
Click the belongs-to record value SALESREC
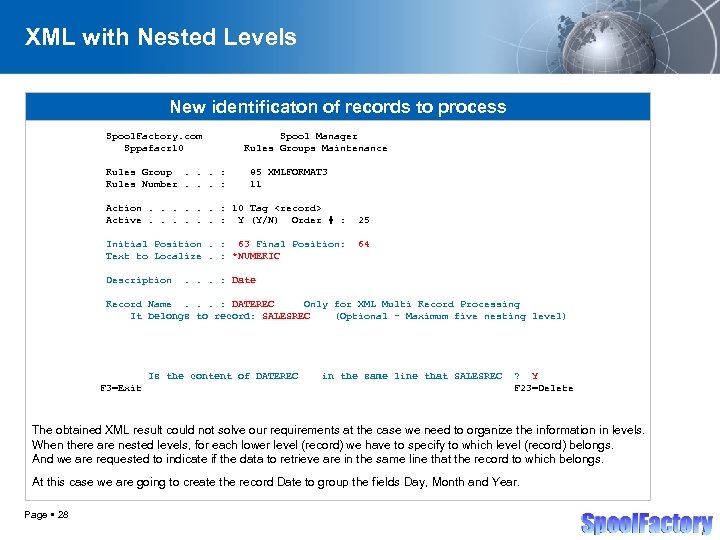tap(286, 316)
